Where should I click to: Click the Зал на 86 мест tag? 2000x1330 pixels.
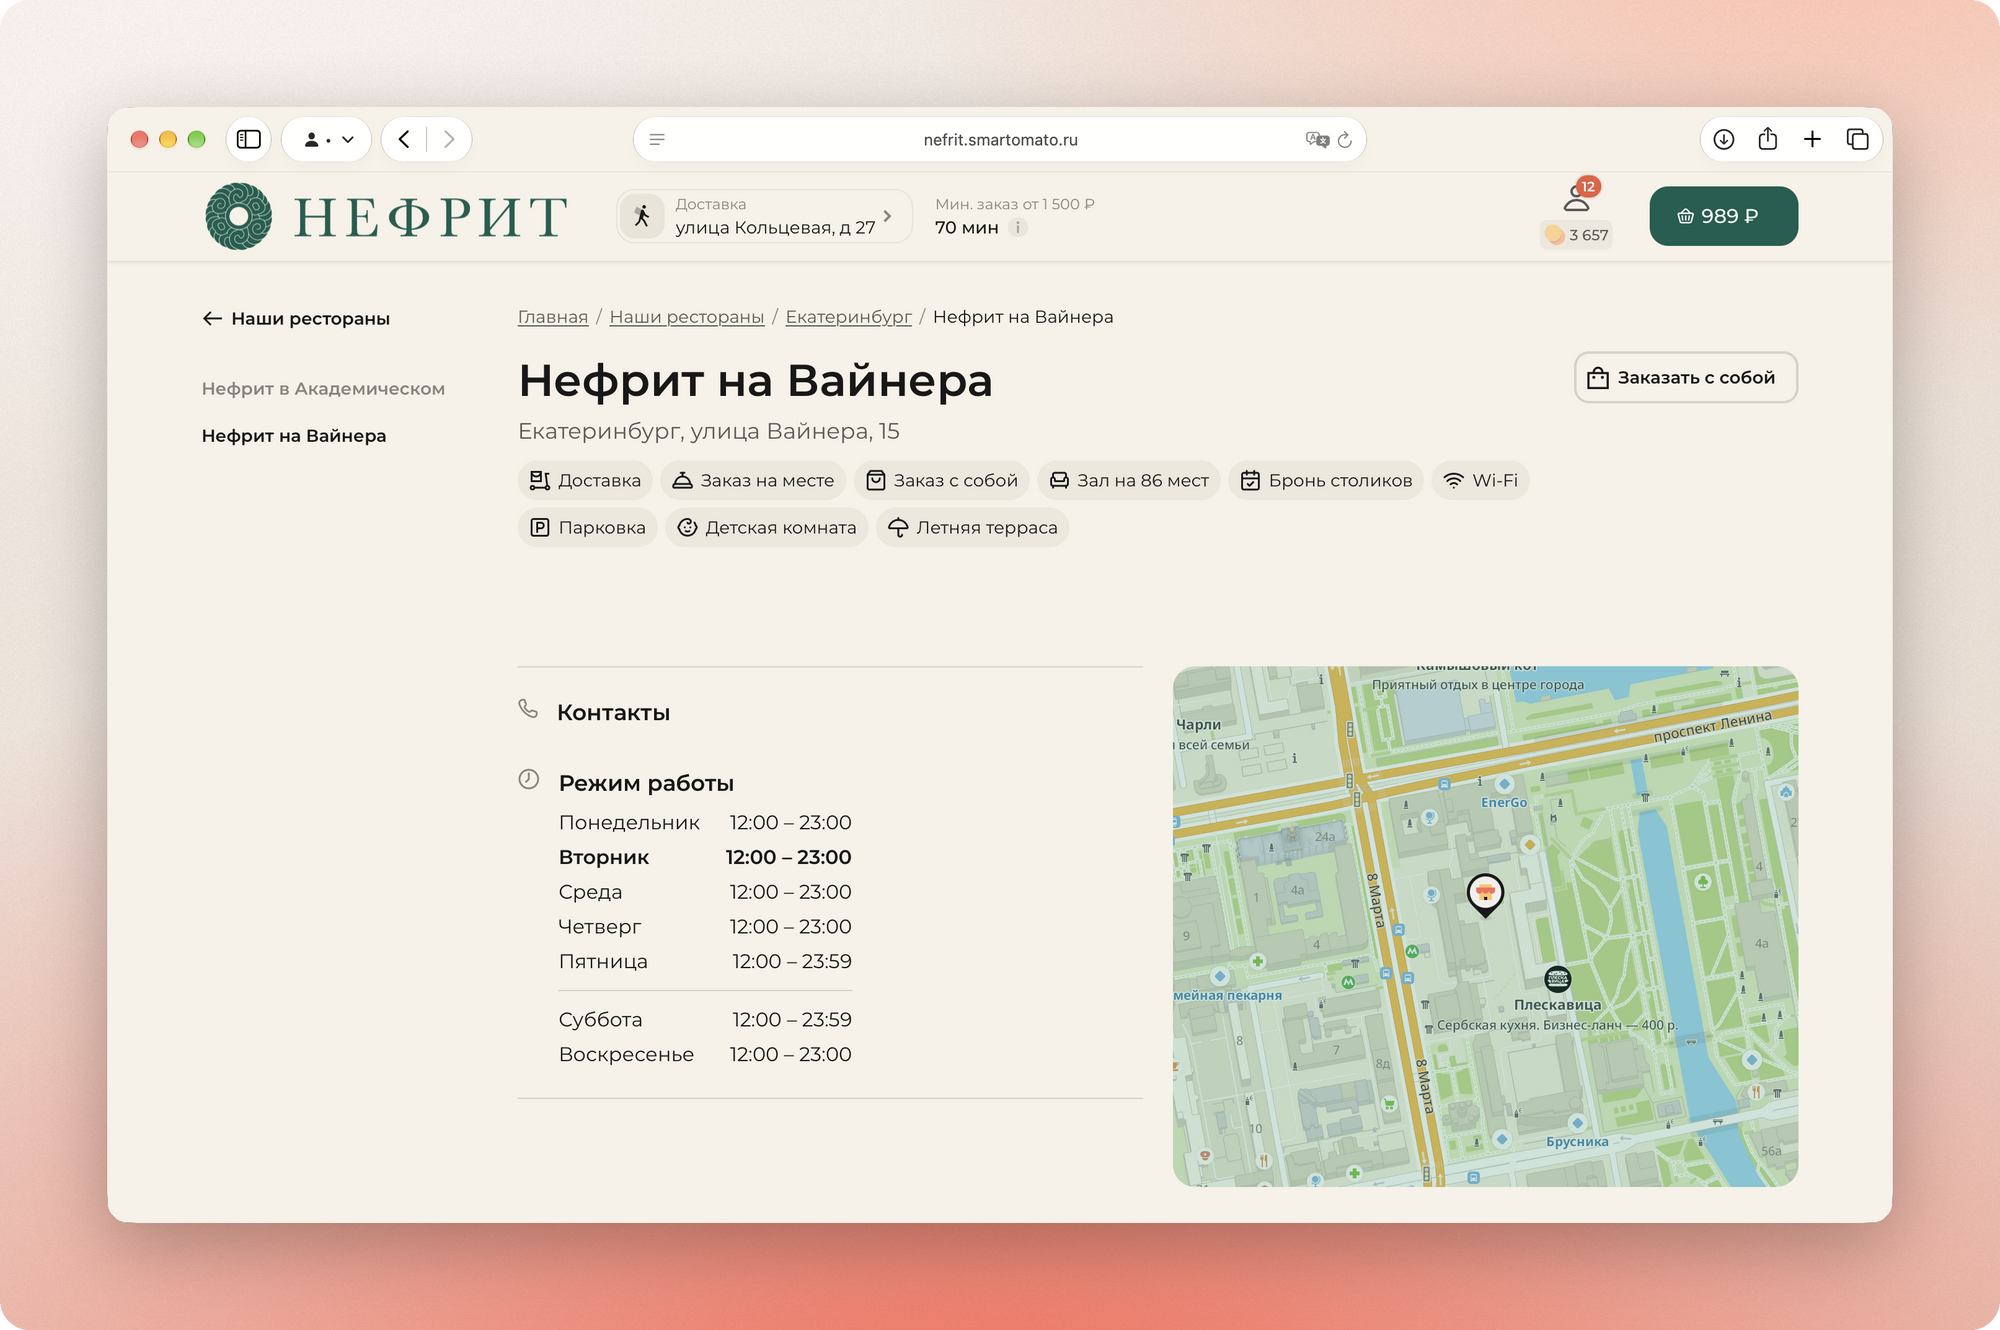[1128, 480]
